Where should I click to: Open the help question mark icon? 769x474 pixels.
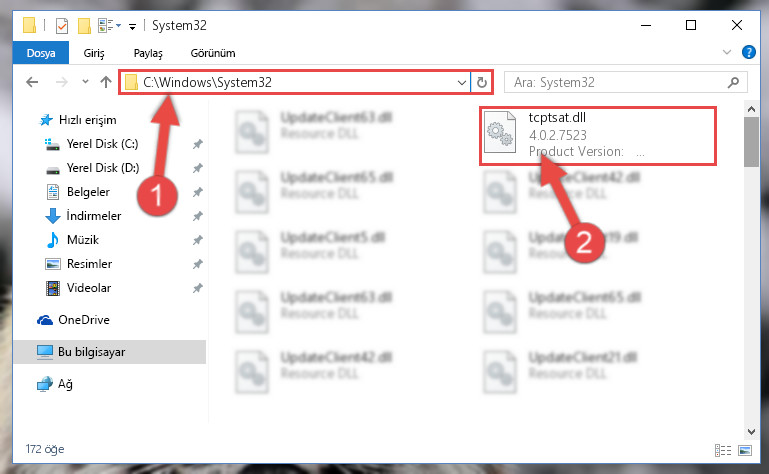click(748, 52)
